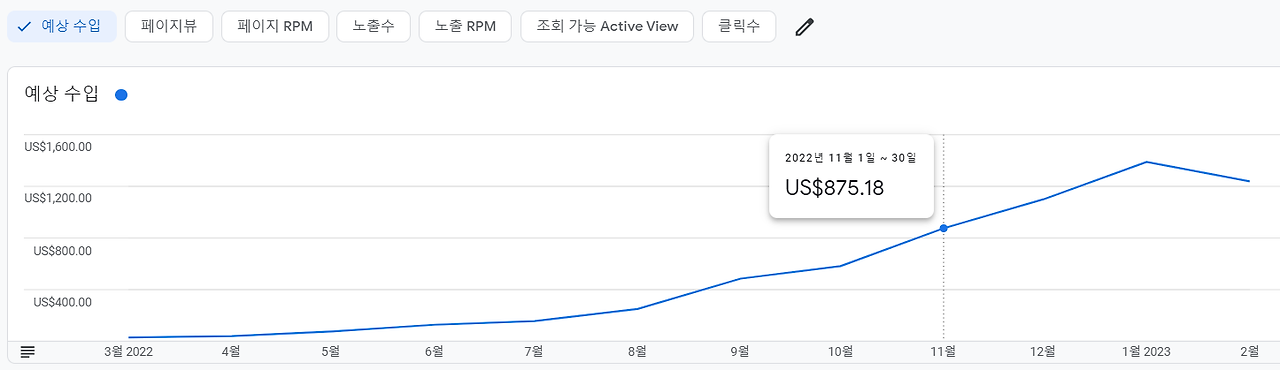
Task: Click the 2월 axis label
Action: [1250, 351]
